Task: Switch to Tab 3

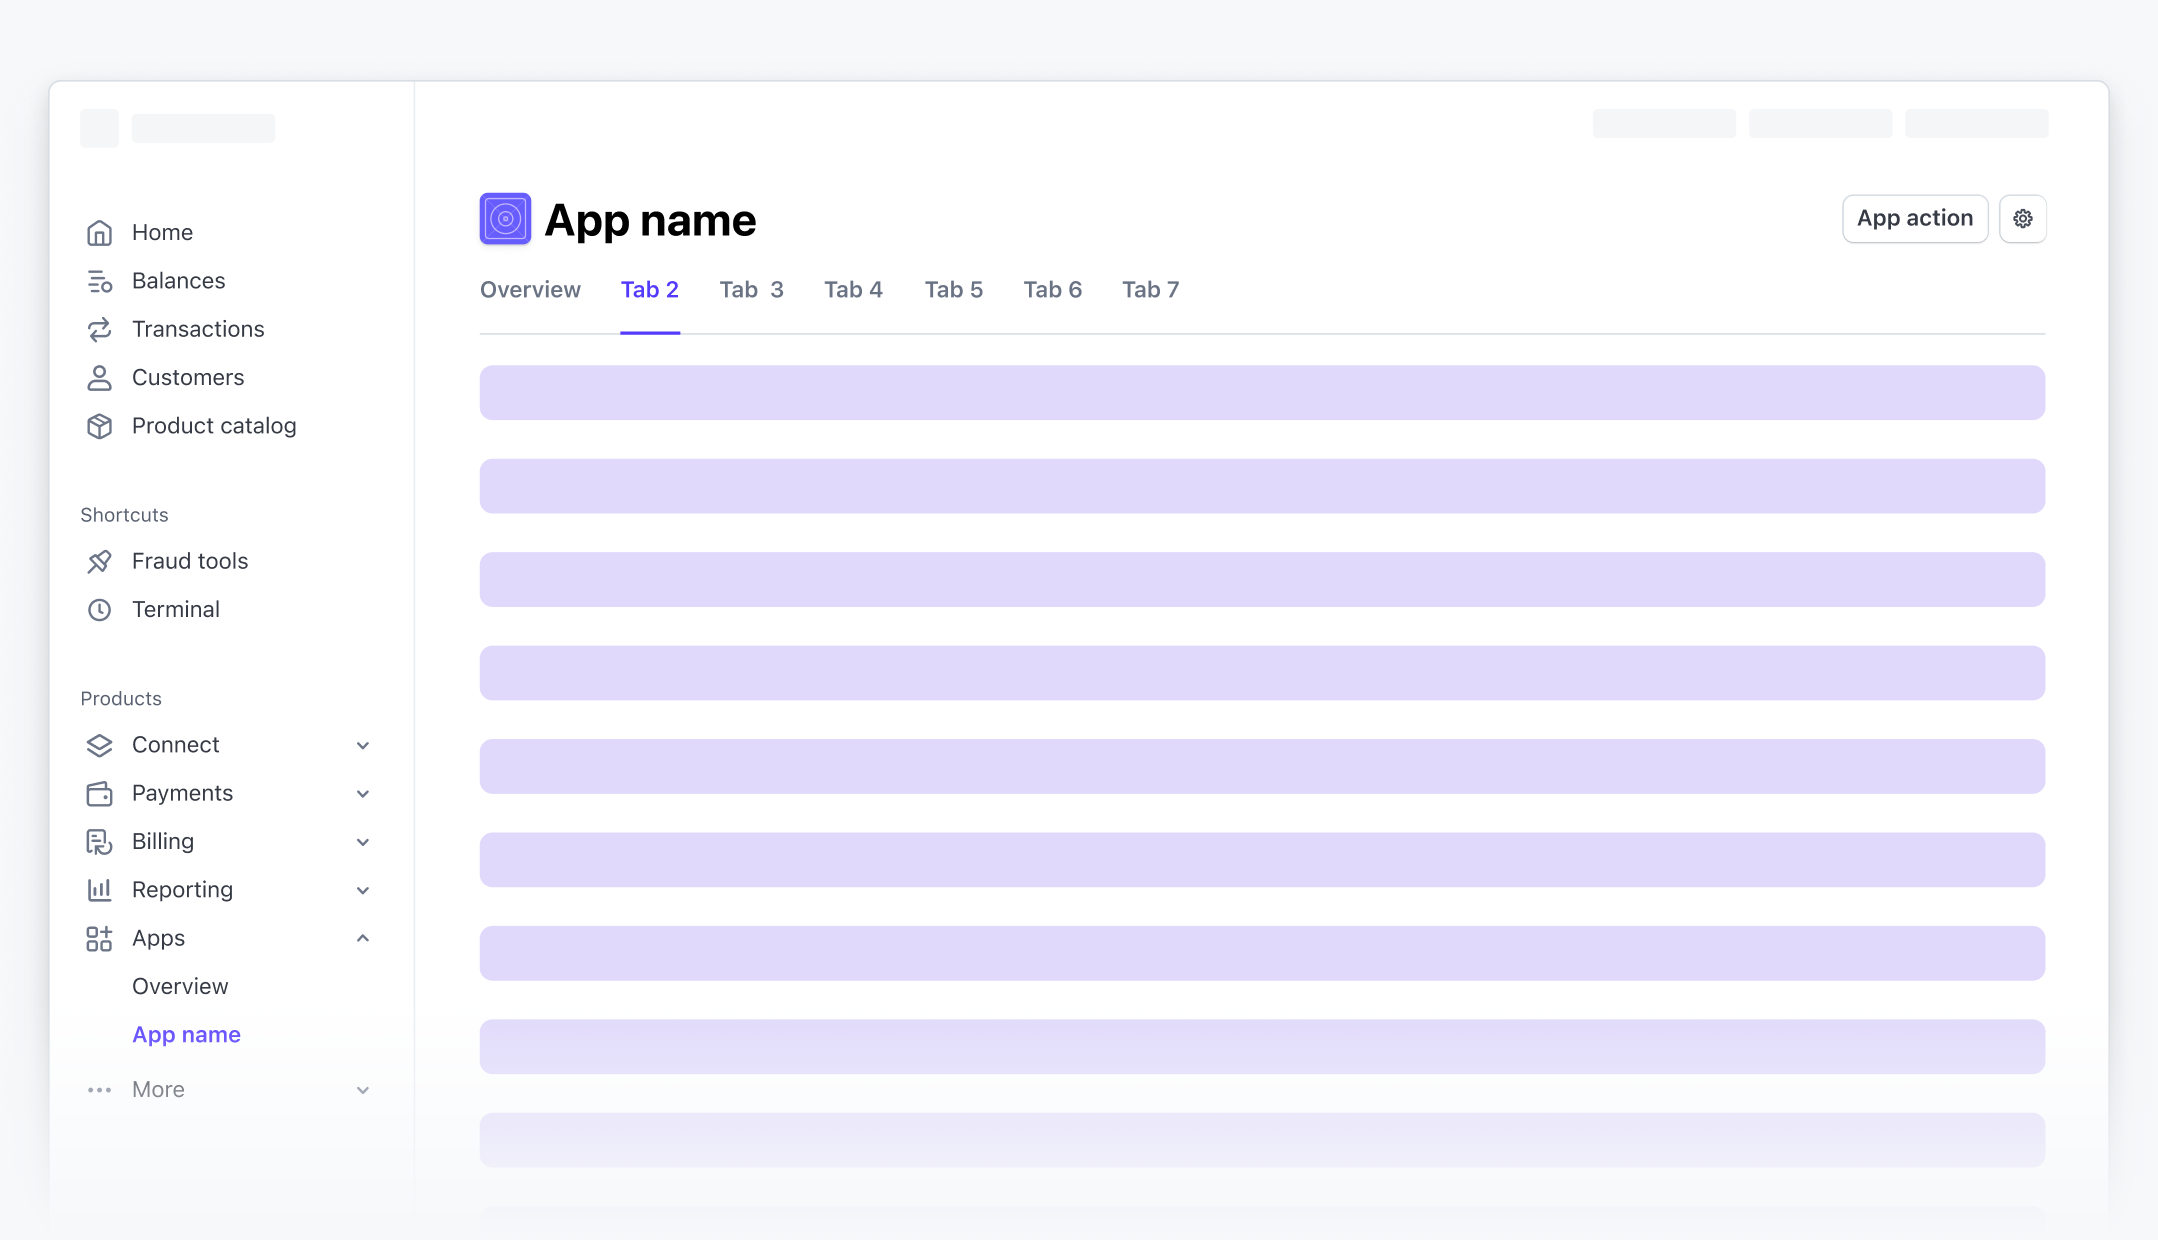Action: pos(751,289)
